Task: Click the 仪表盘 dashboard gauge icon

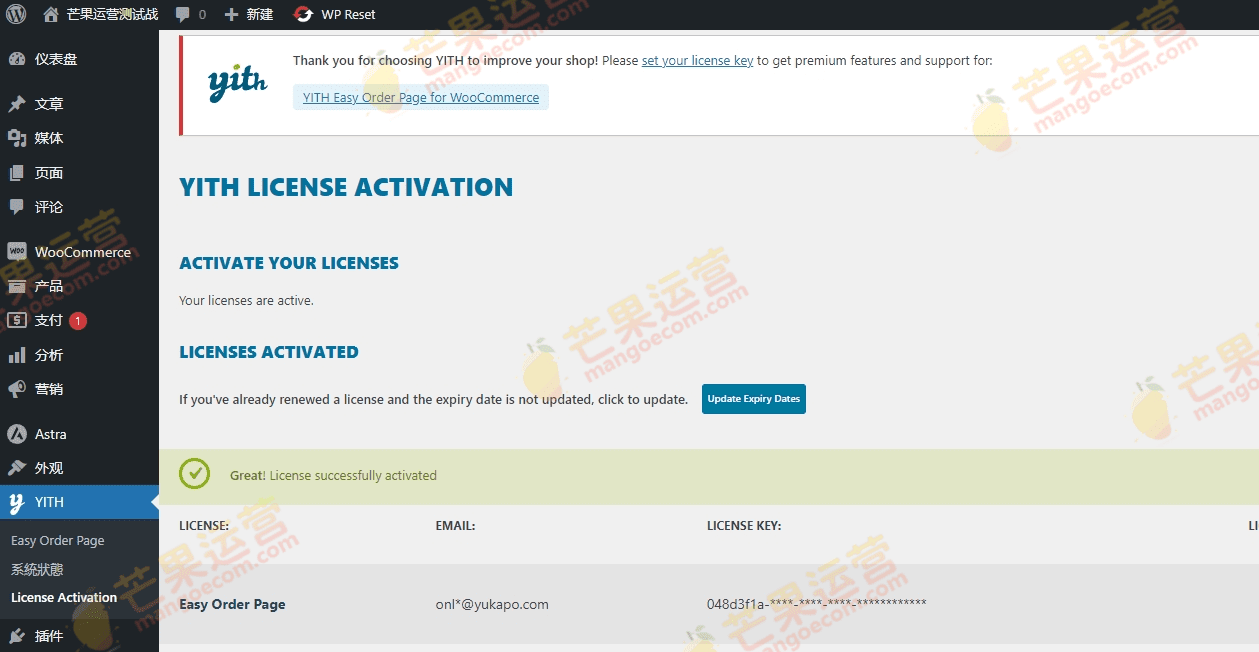Action: [x=17, y=59]
